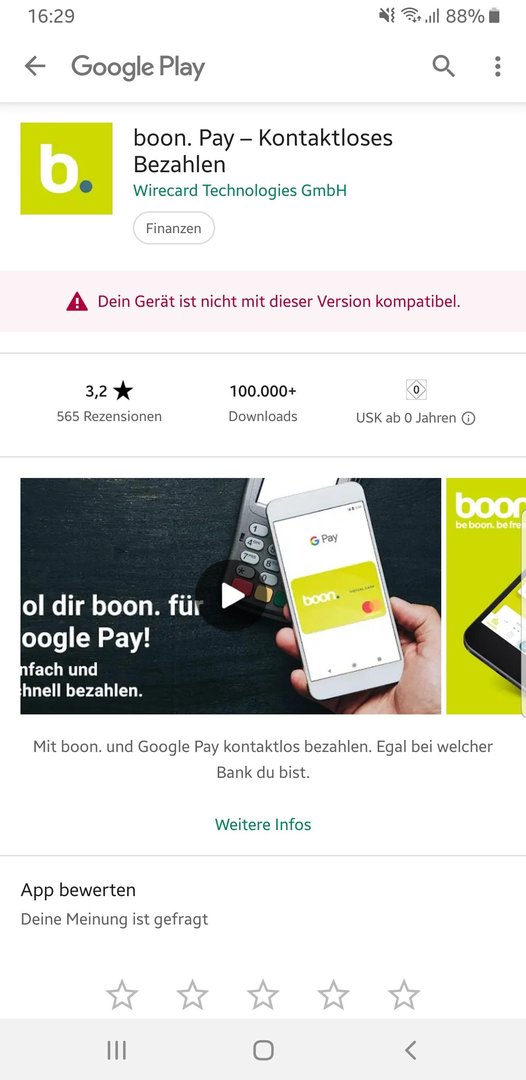The height and width of the screenshot is (1080, 526).
Task: Open Wirecard Technologies GmbH developer page
Action: coord(240,190)
